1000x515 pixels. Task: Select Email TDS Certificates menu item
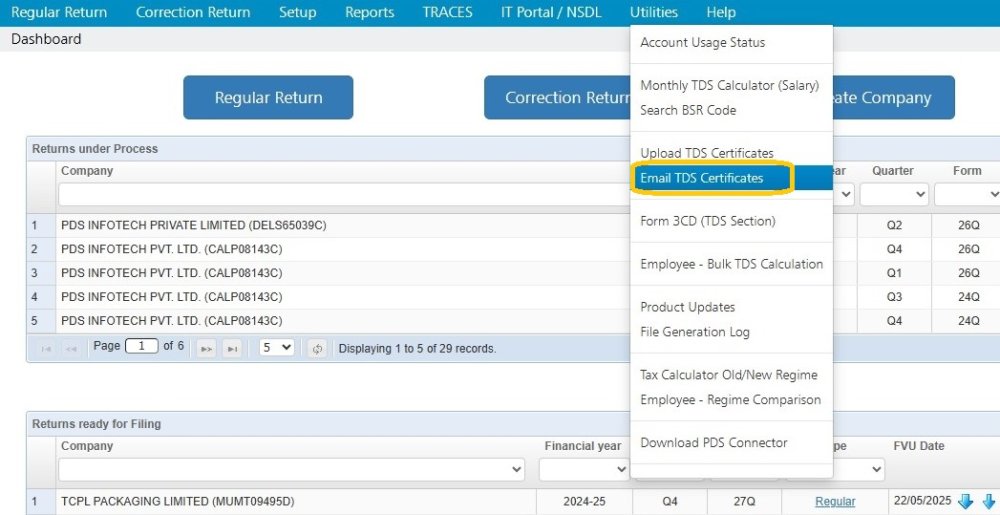702,178
